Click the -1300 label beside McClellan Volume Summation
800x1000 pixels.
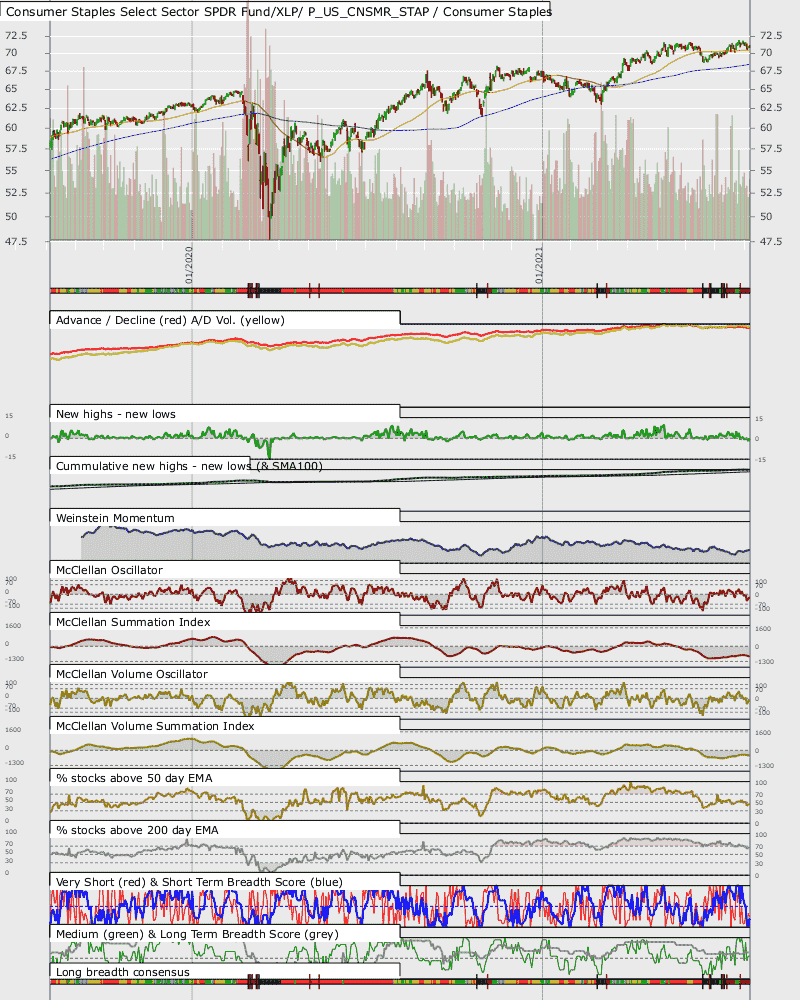pyautogui.click(x=14, y=763)
